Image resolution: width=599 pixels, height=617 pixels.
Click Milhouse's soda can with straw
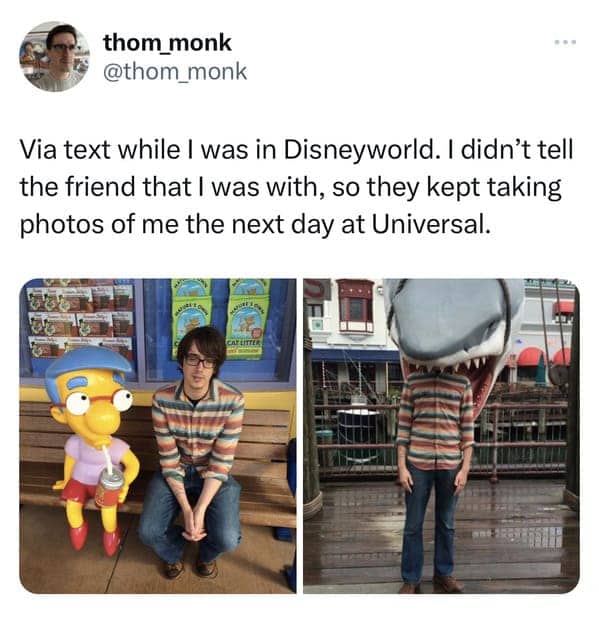coord(108,481)
